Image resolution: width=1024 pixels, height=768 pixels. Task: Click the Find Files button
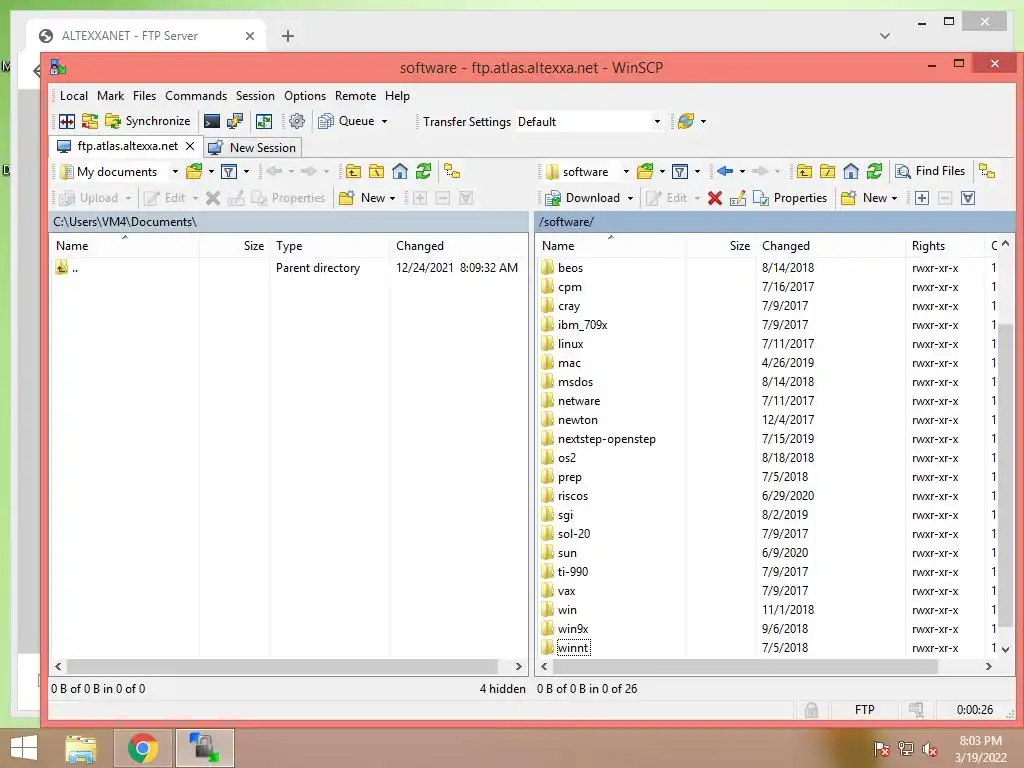click(930, 171)
